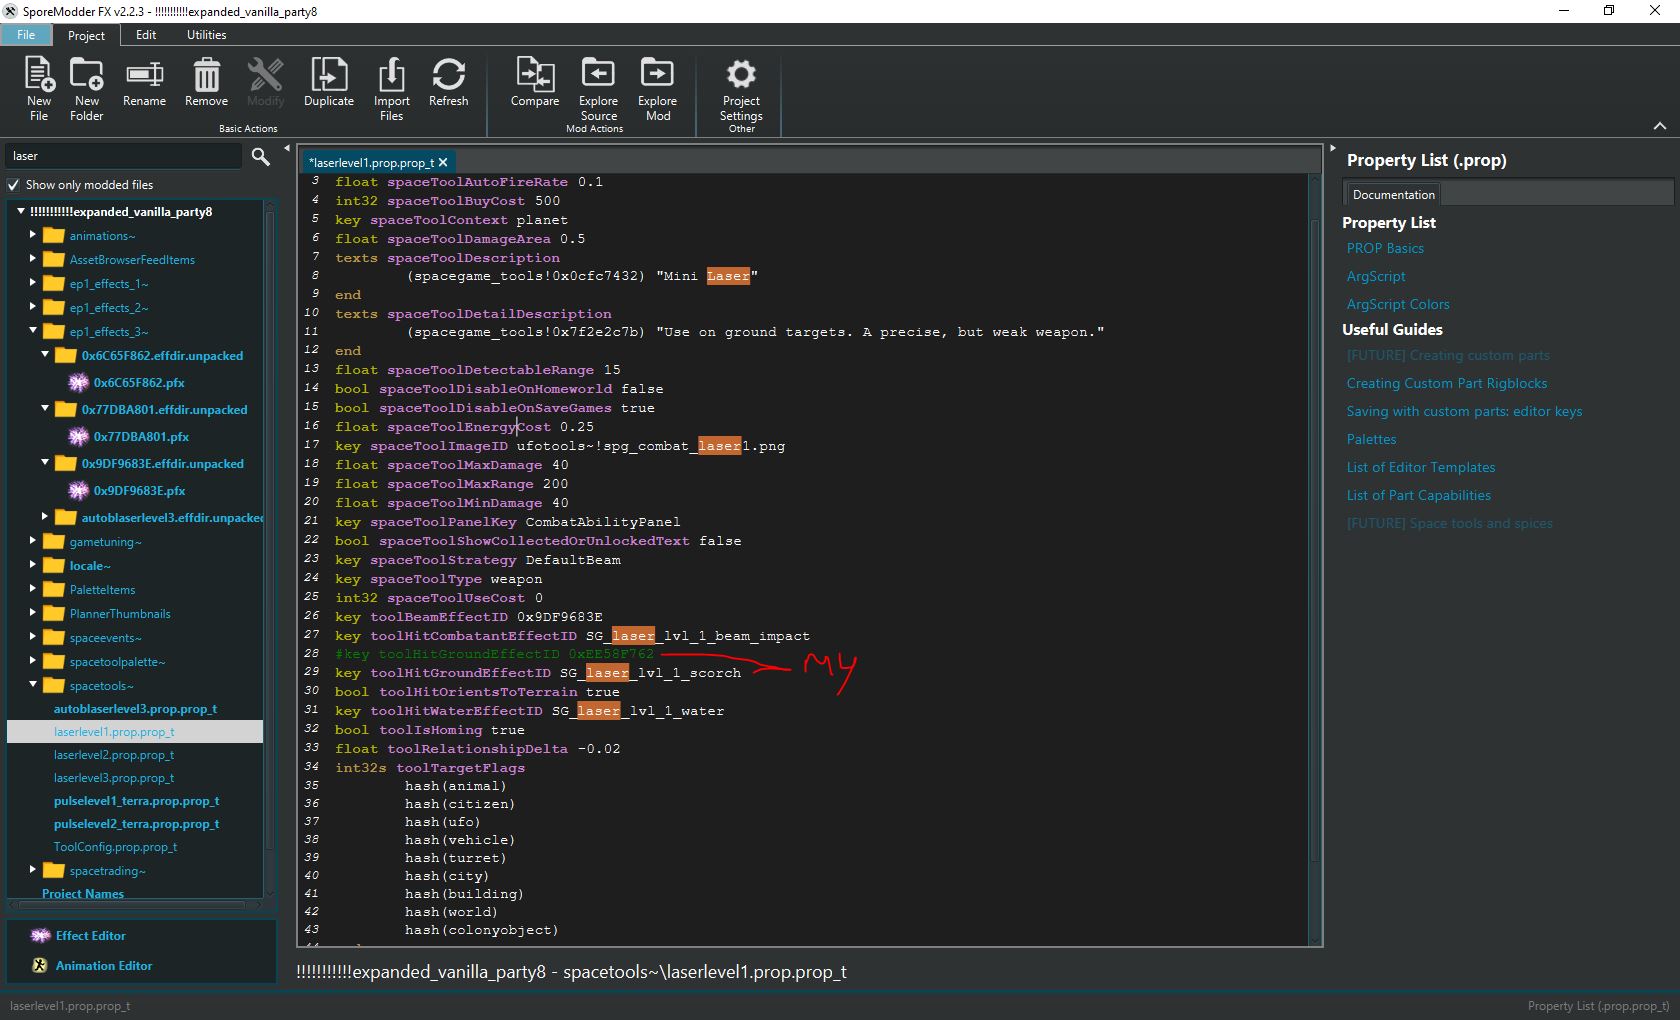Select pulselevel1_terra.prop.prop_t file
The height and width of the screenshot is (1020, 1680).
(x=136, y=801)
